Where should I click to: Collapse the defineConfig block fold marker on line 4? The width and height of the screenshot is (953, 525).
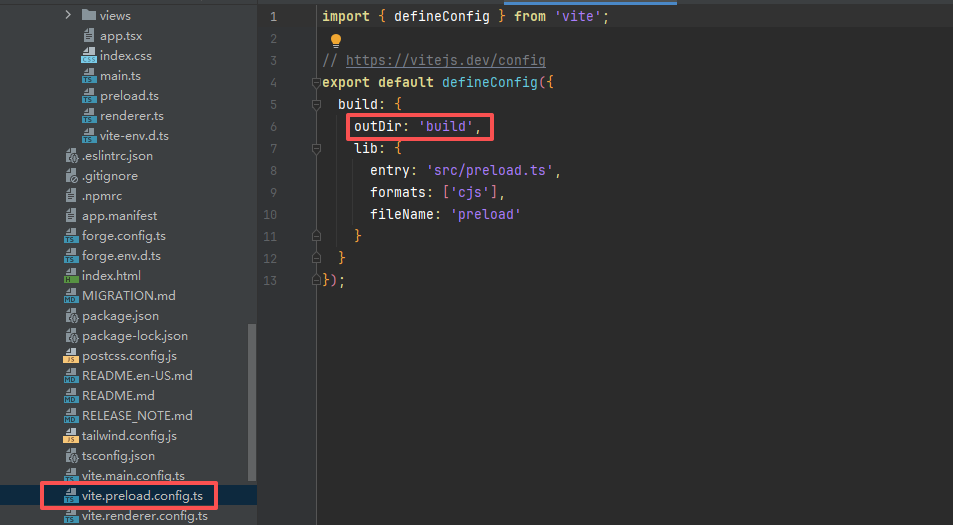click(x=316, y=83)
